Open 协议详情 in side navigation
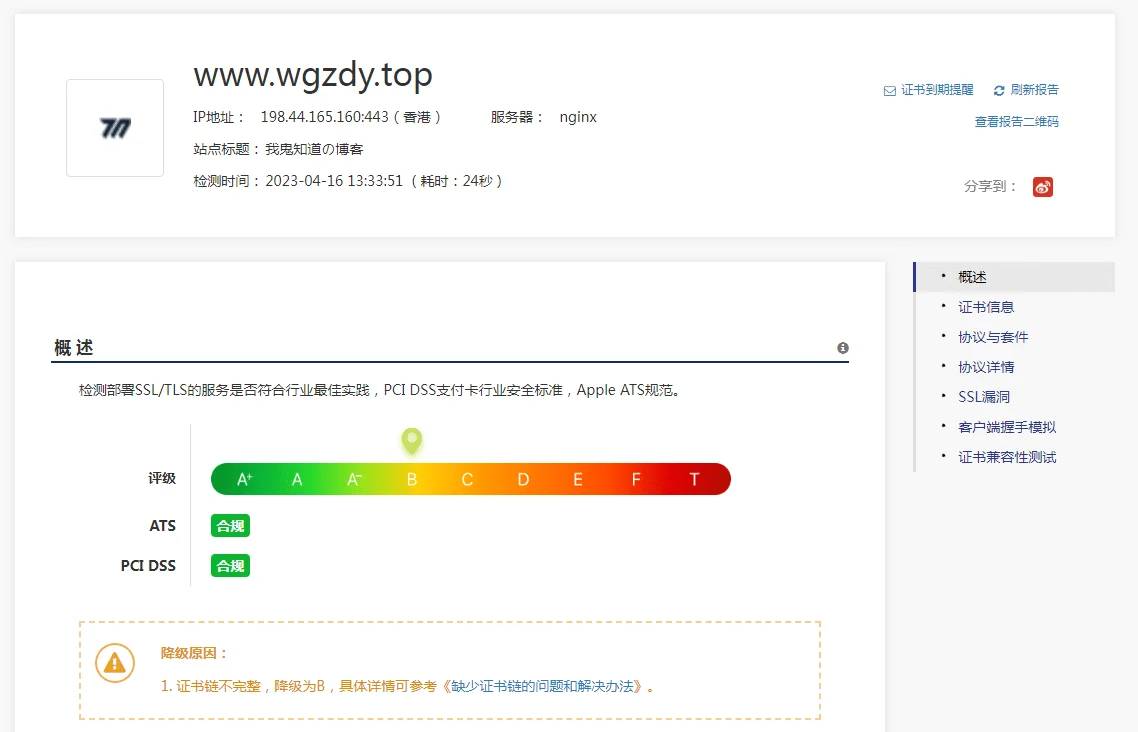 coord(986,367)
